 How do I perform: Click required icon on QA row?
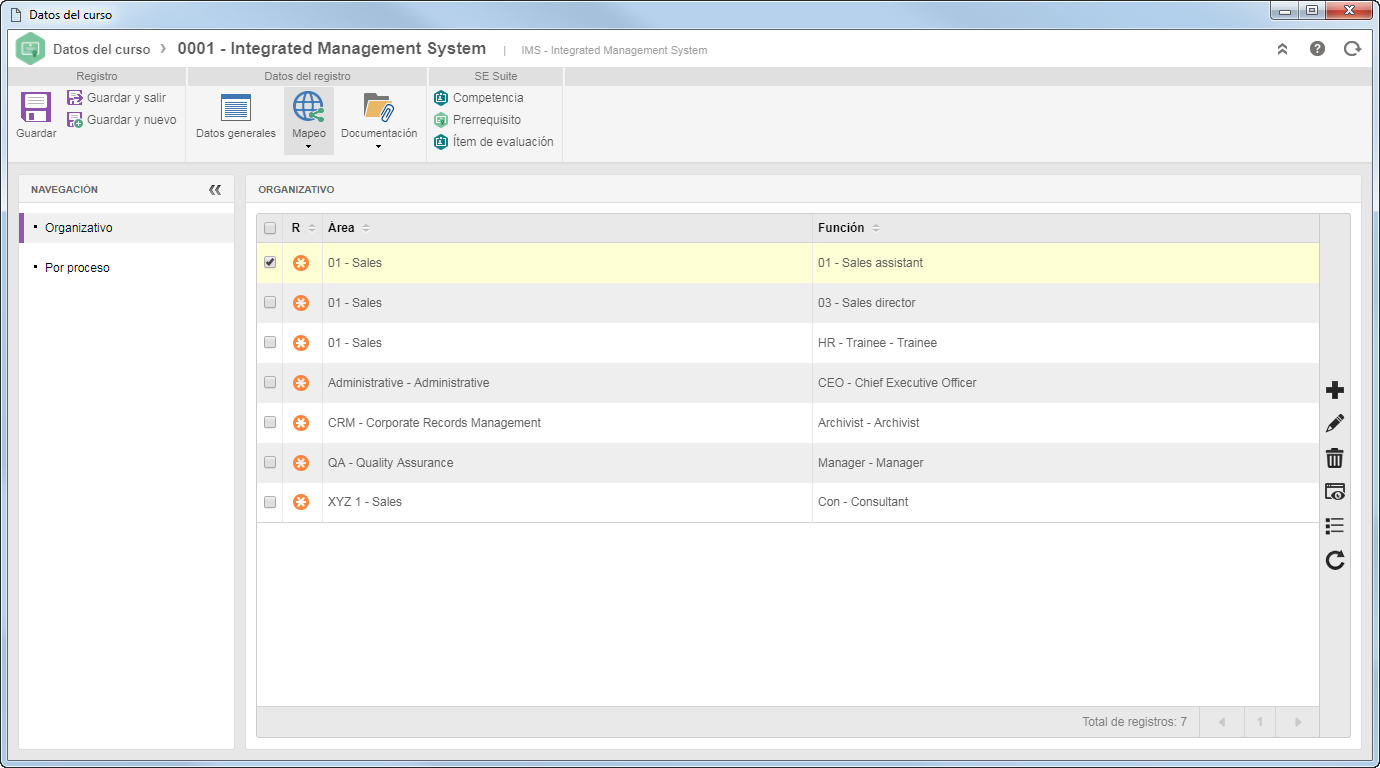tap(301, 463)
